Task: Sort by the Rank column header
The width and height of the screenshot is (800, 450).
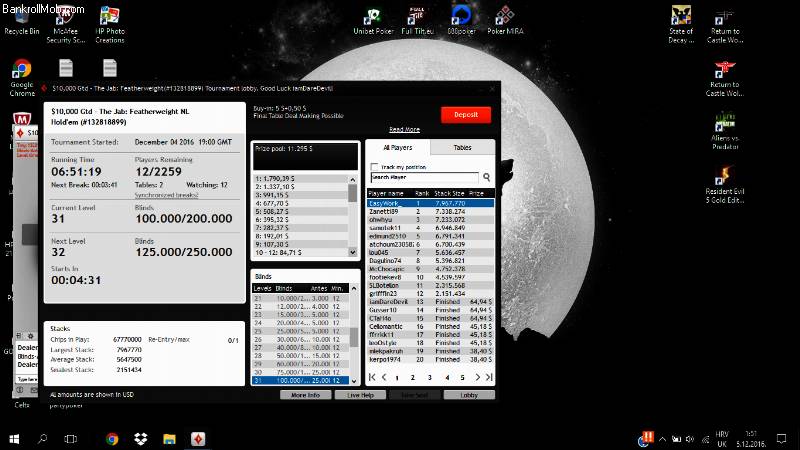Action: point(422,193)
